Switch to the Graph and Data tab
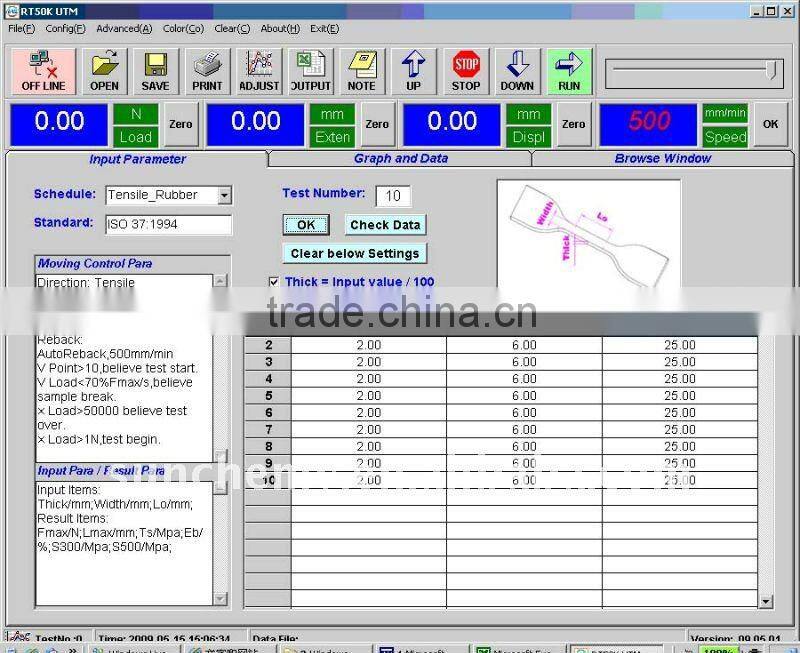Image resolution: width=800 pixels, height=653 pixels. [401, 158]
